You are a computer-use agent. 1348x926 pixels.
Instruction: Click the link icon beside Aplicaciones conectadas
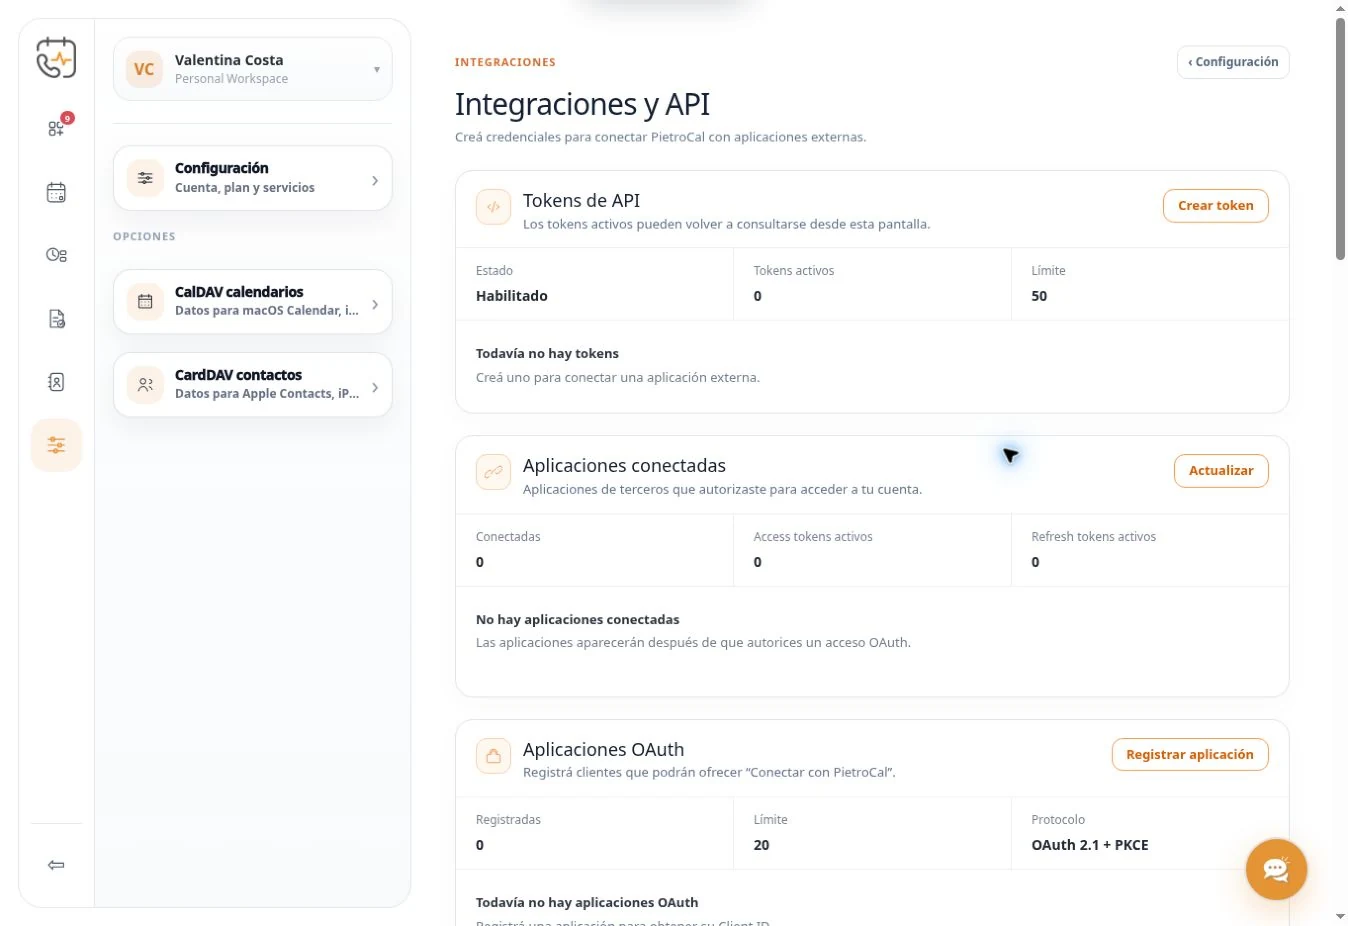tap(493, 473)
